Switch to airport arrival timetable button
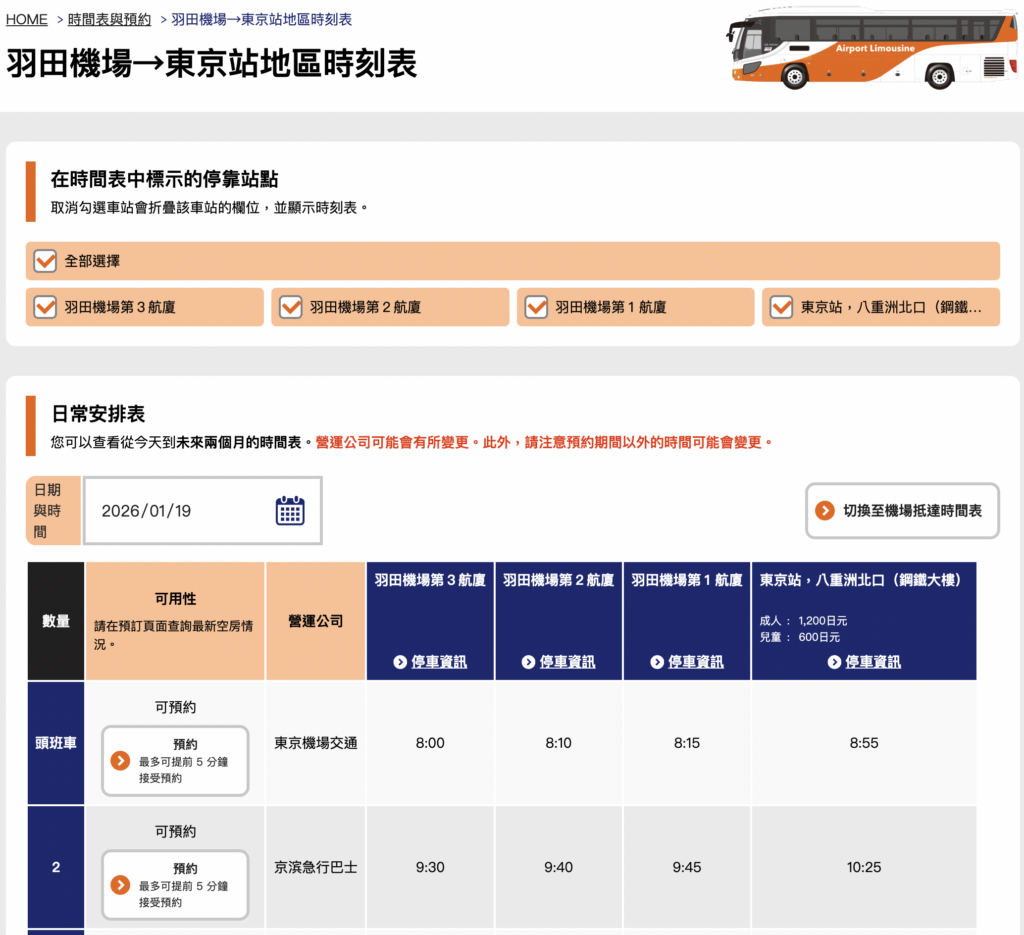The width and height of the screenshot is (1024, 935). [902, 511]
